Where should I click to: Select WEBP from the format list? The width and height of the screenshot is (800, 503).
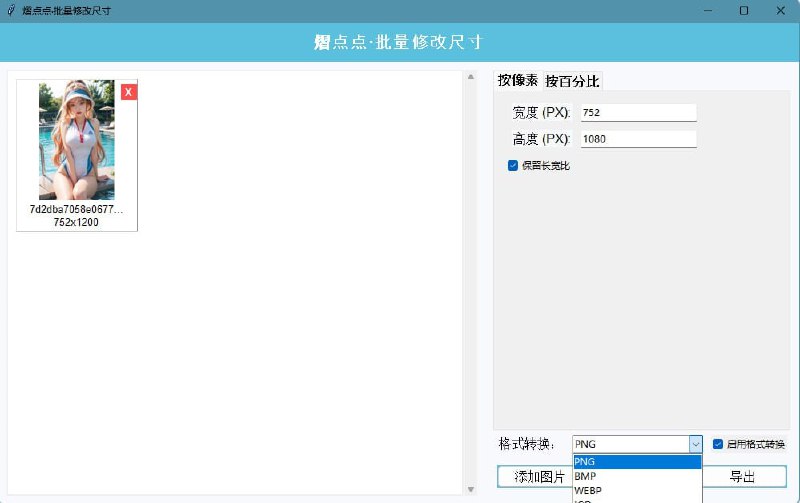(636, 491)
